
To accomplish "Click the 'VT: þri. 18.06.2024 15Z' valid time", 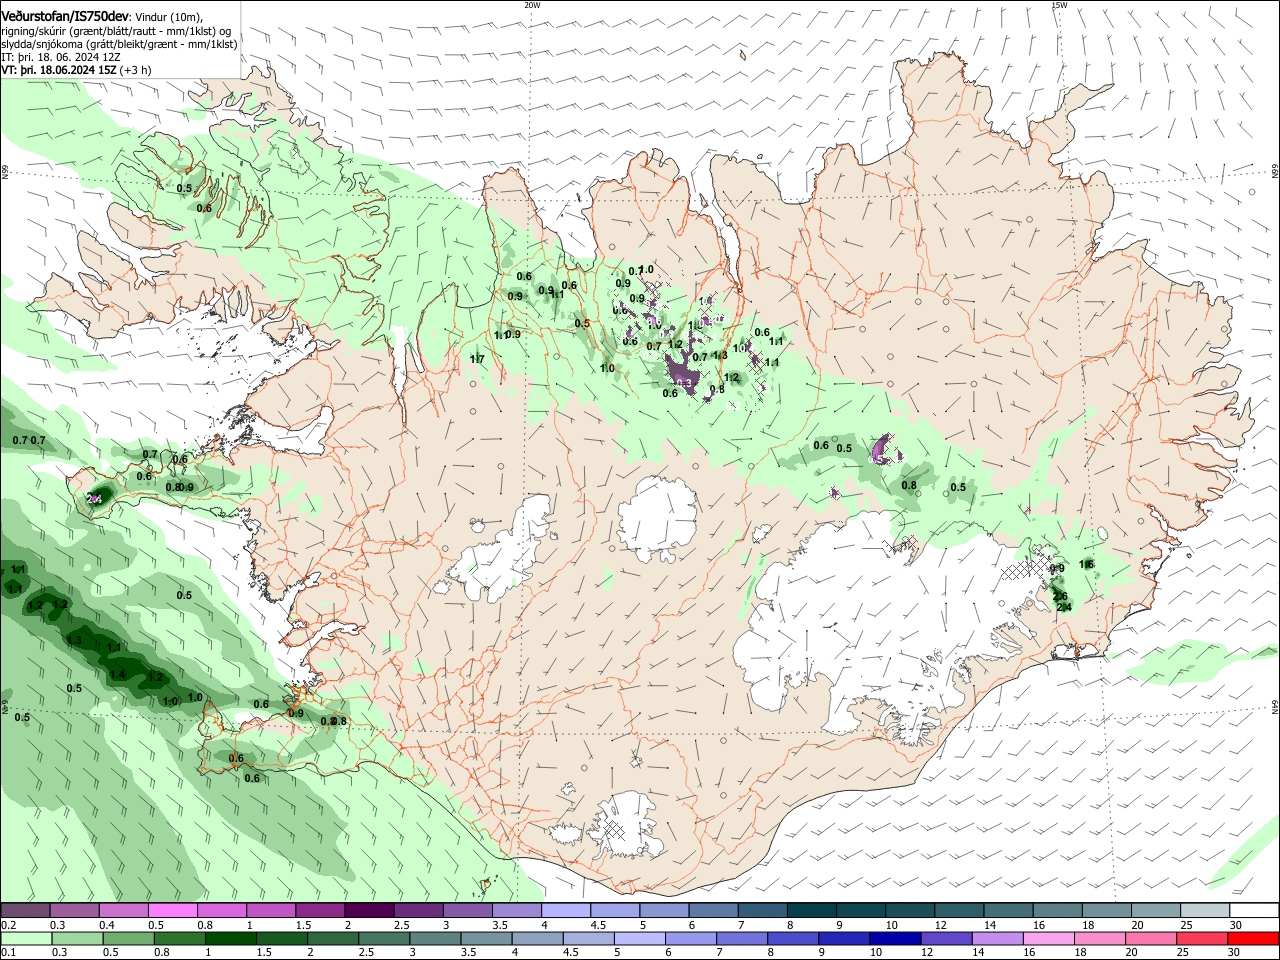I will pos(60,70).
